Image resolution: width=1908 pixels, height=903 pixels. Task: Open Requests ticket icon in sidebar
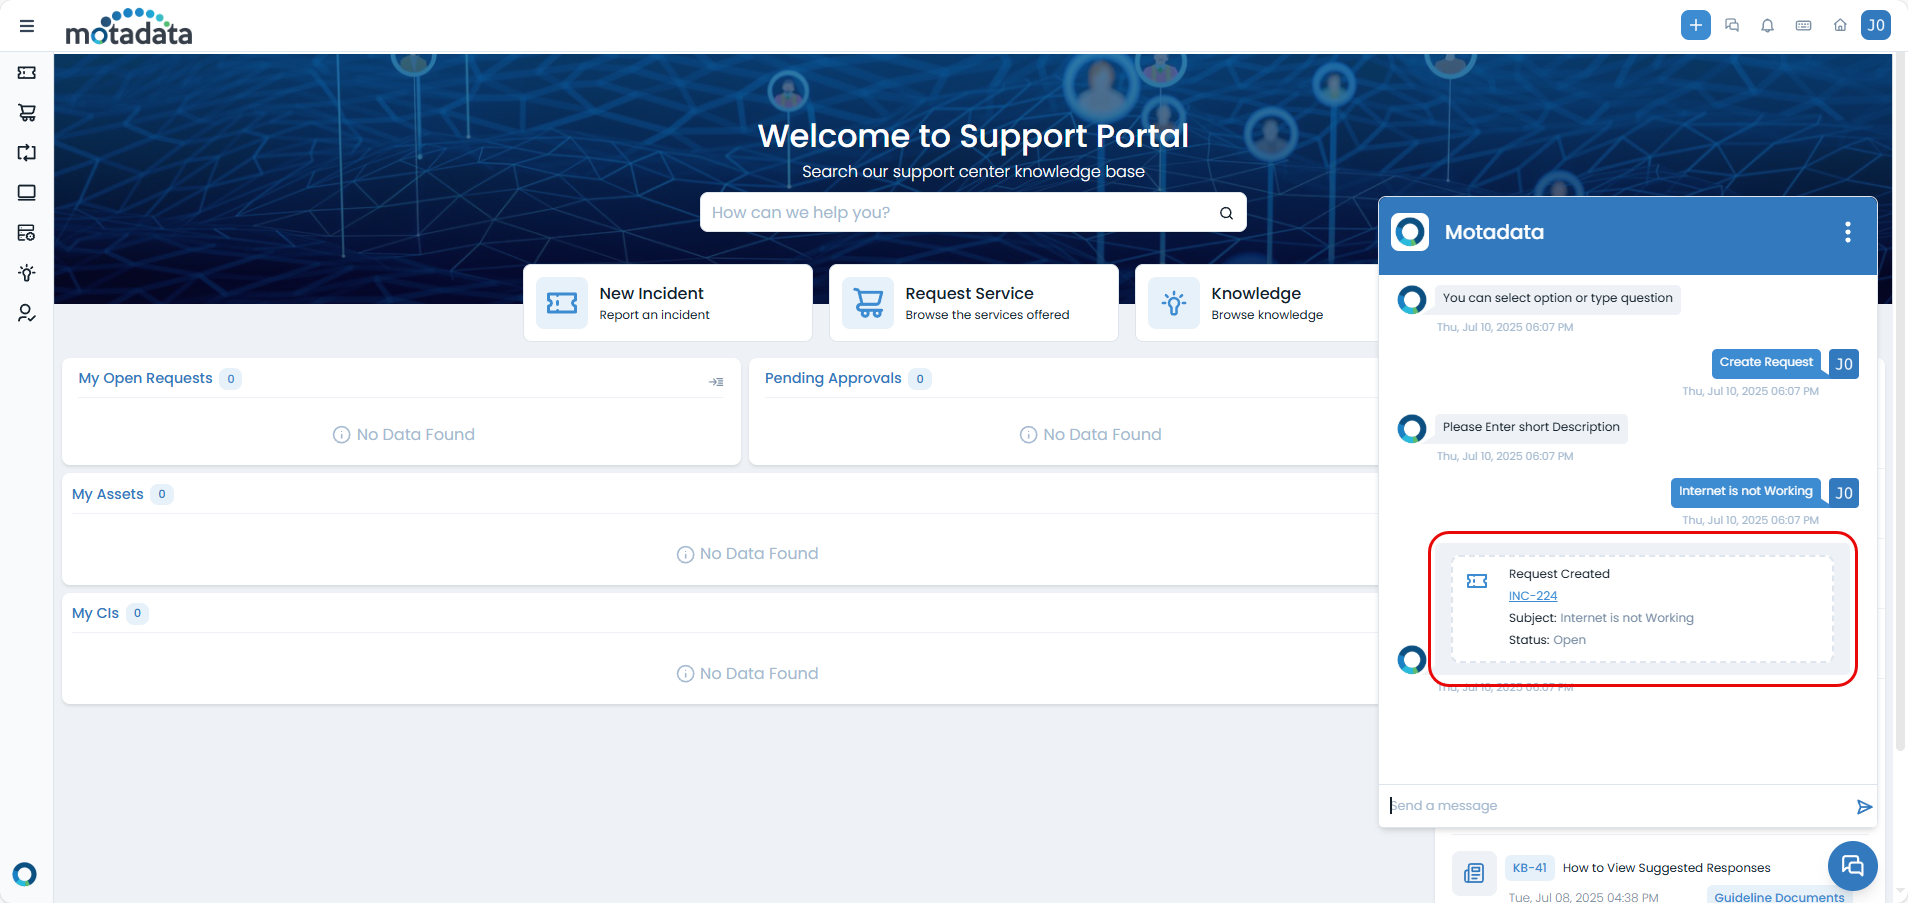pyautogui.click(x=27, y=73)
